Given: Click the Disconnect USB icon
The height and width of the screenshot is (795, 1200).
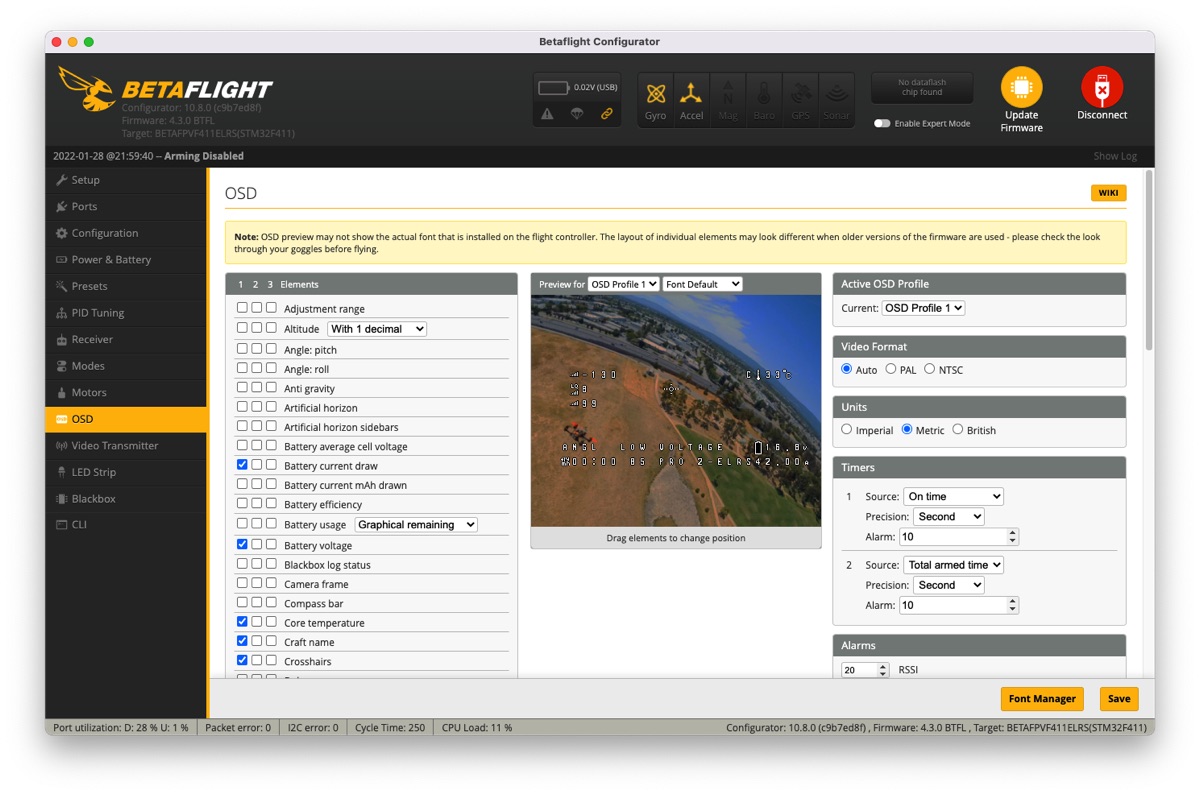Looking at the screenshot, I should tap(1102, 87).
